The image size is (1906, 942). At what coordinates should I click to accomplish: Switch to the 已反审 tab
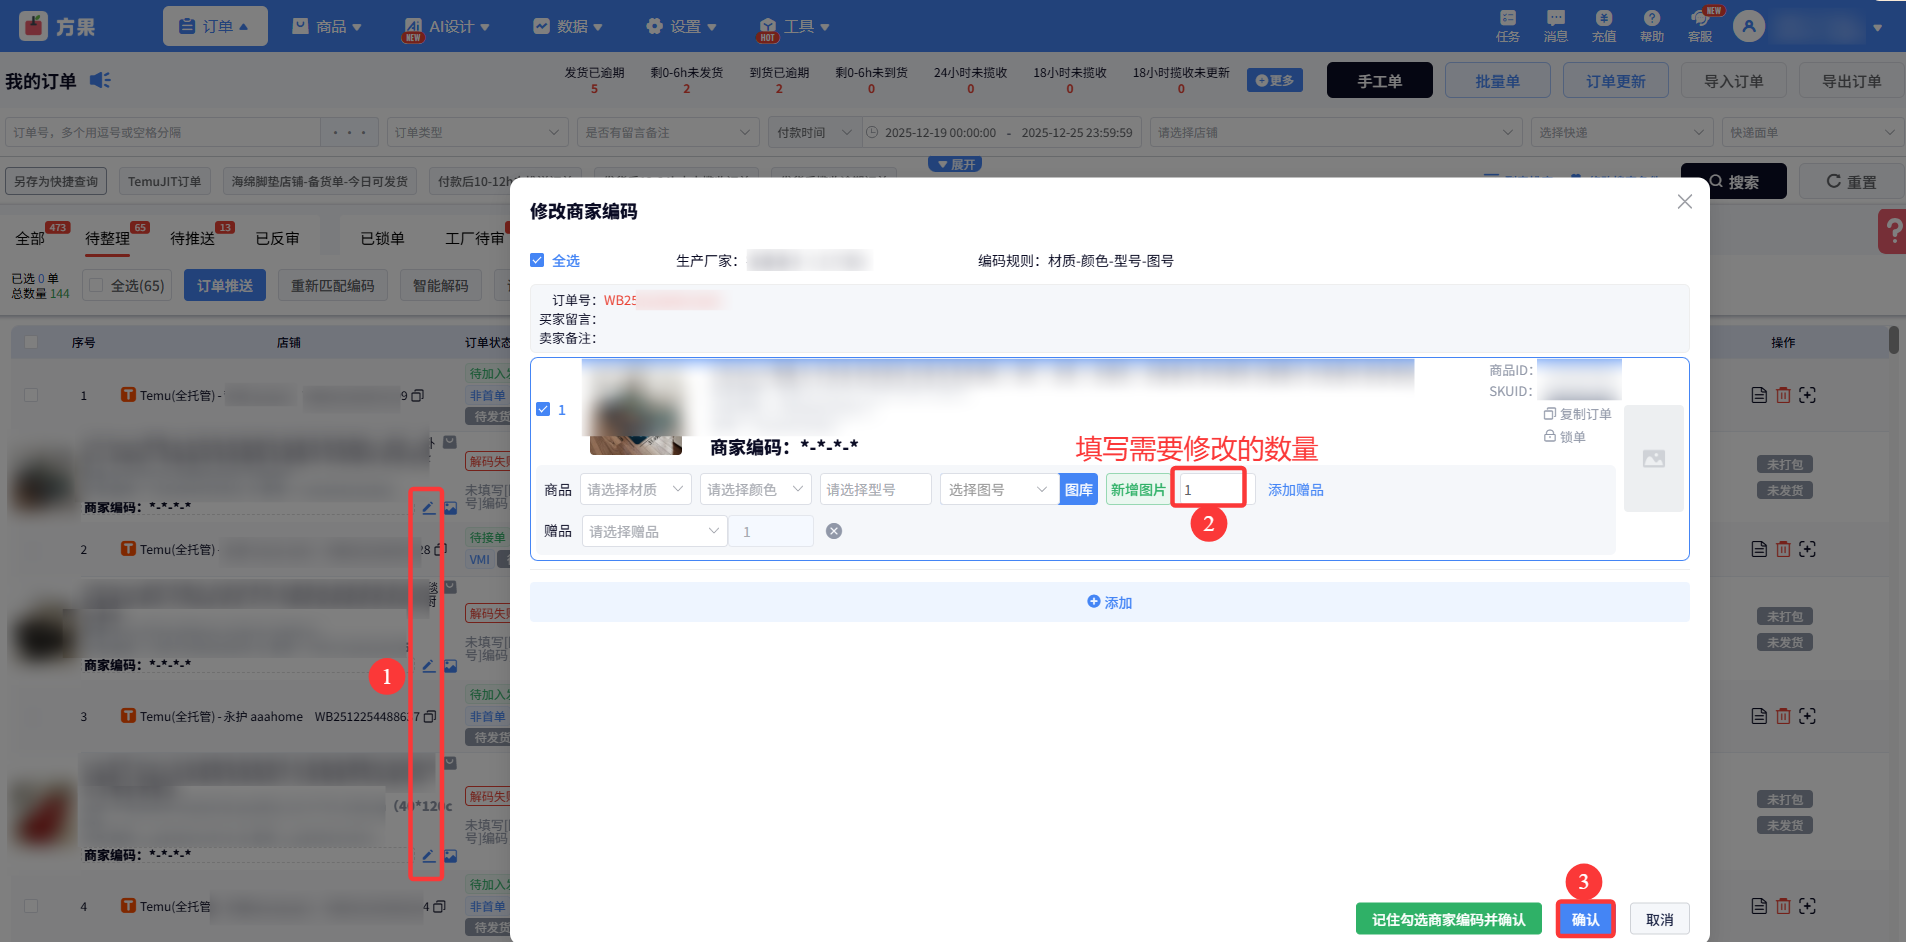click(277, 238)
